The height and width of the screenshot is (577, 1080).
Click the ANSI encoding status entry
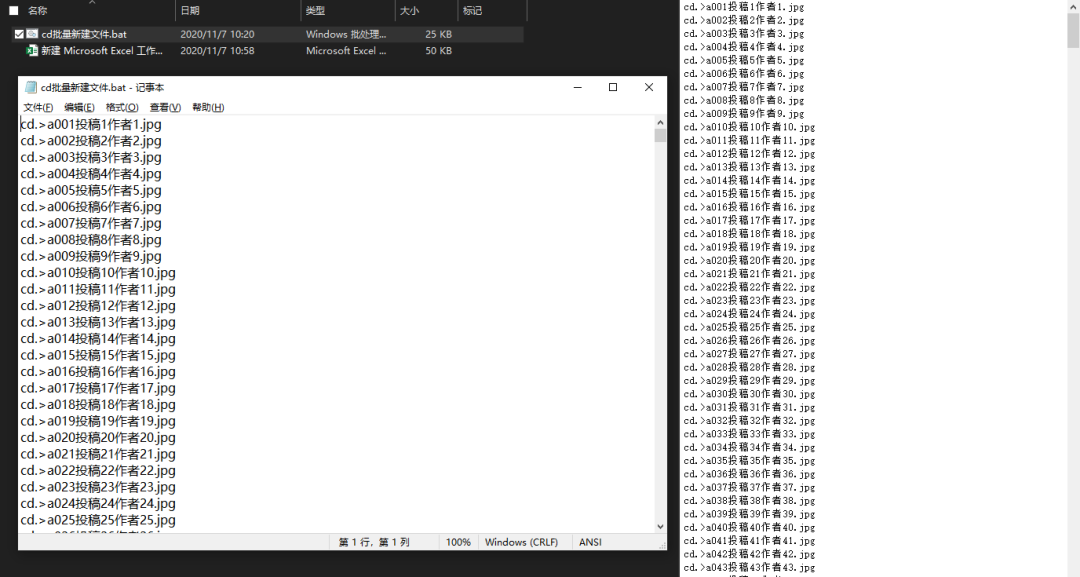pyautogui.click(x=590, y=542)
